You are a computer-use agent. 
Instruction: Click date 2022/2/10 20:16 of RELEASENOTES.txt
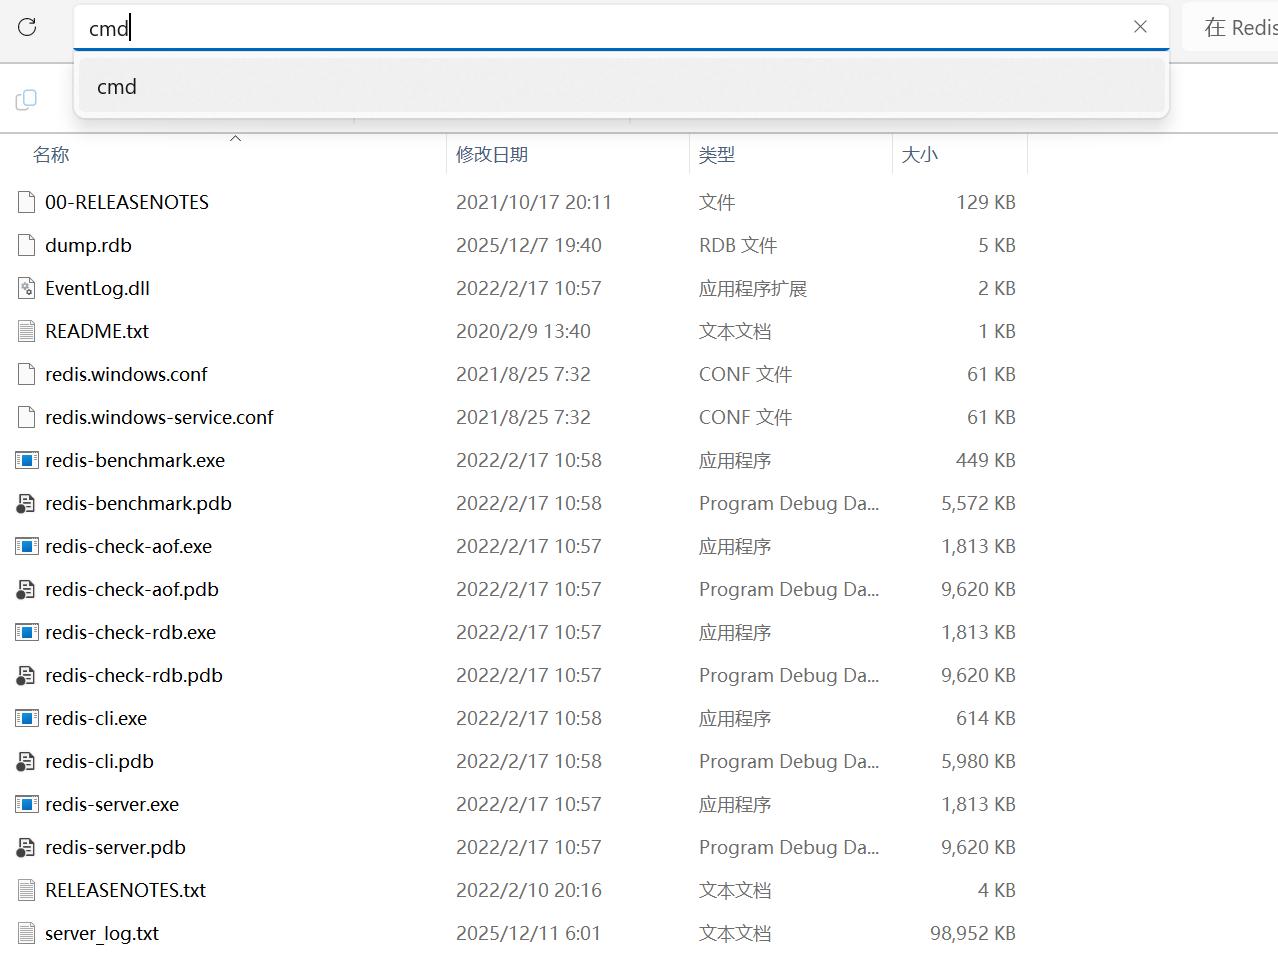tap(529, 890)
